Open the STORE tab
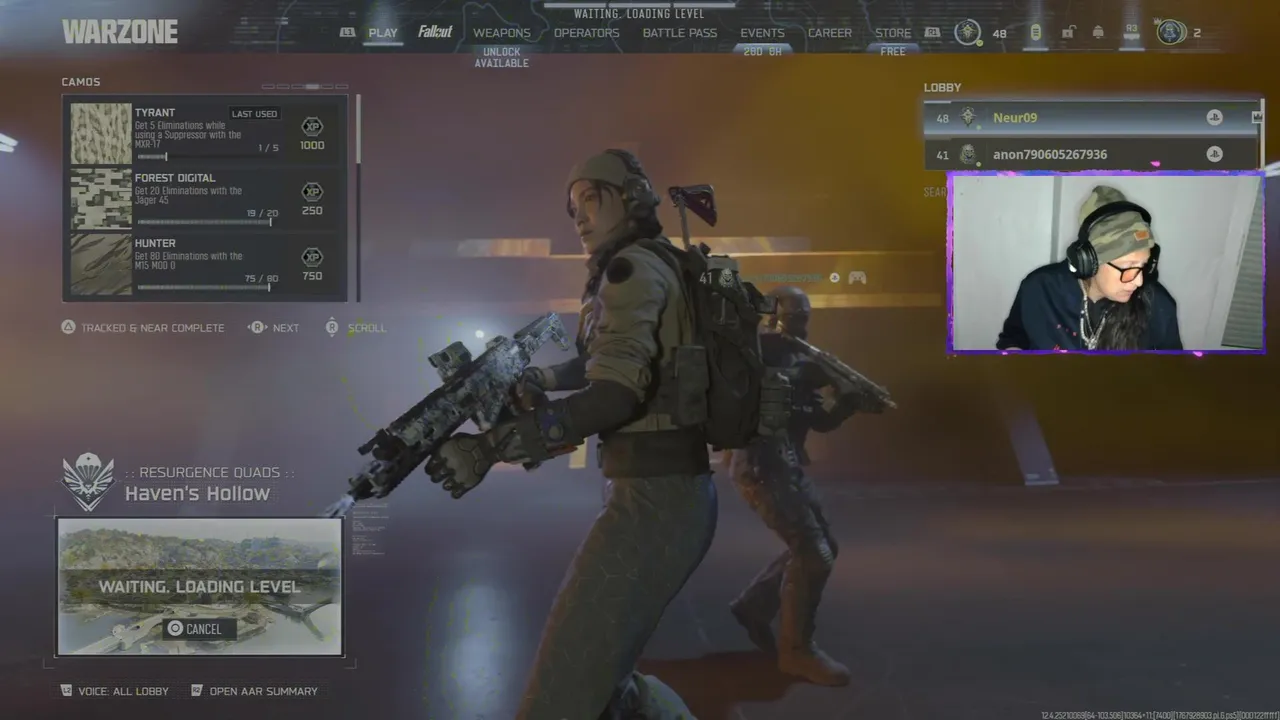Image resolution: width=1280 pixels, height=720 pixels. [x=893, y=33]
